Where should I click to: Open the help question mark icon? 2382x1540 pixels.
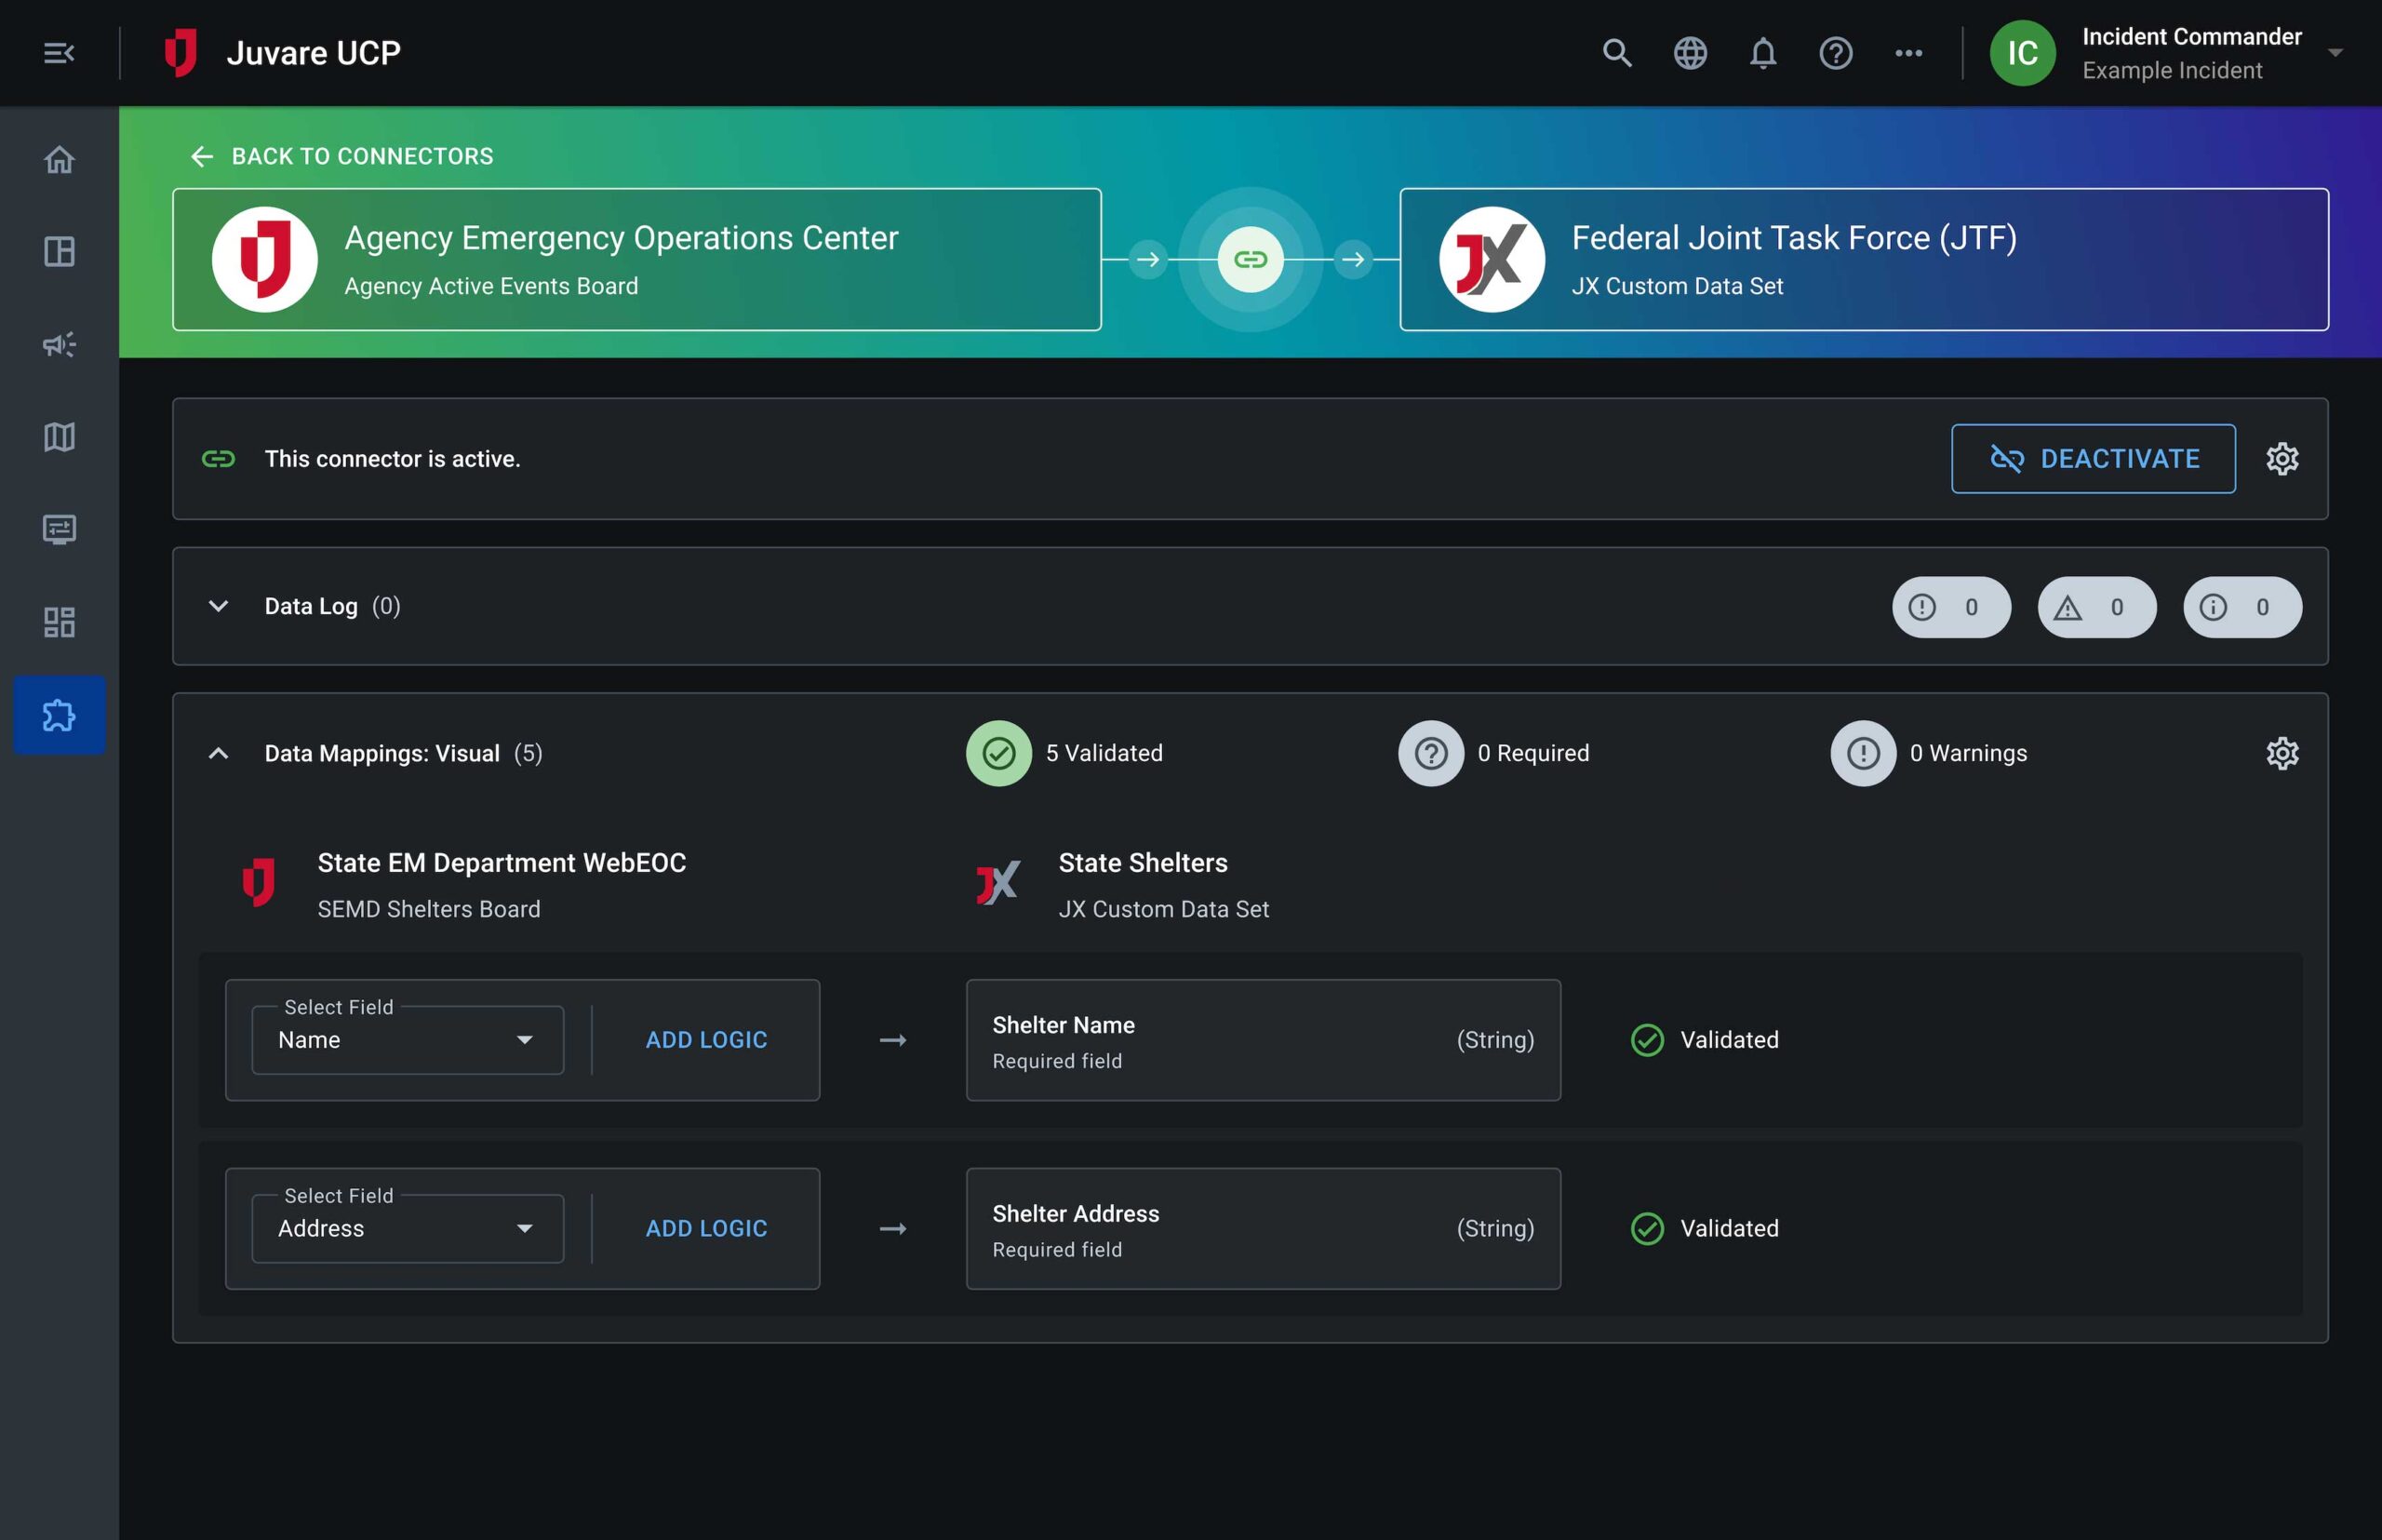point(1836,53)
